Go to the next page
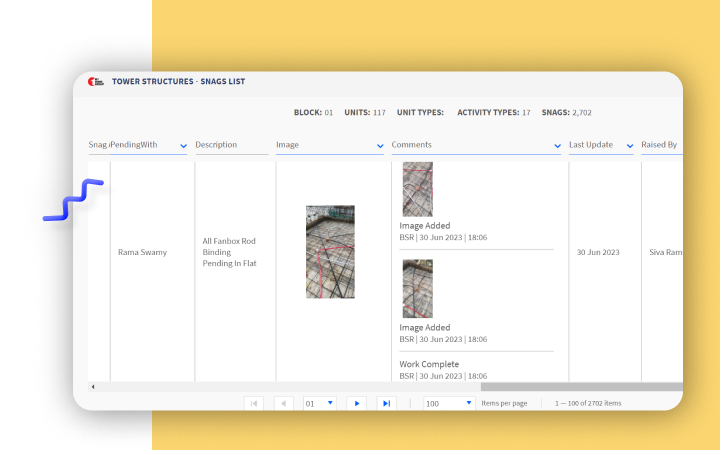 pyautogui.click(x=356, y=403)
